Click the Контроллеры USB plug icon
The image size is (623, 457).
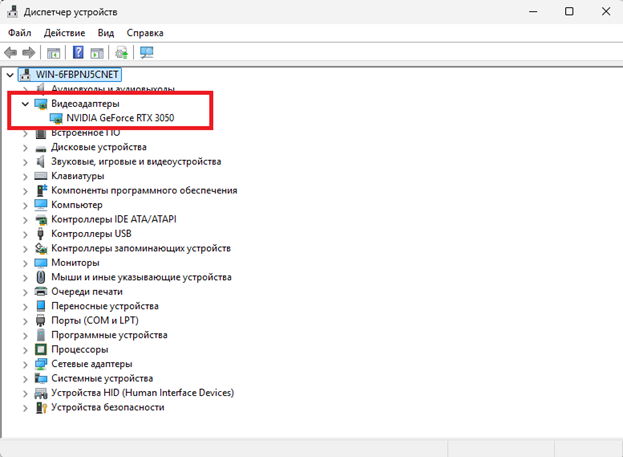tap(41, 234)
